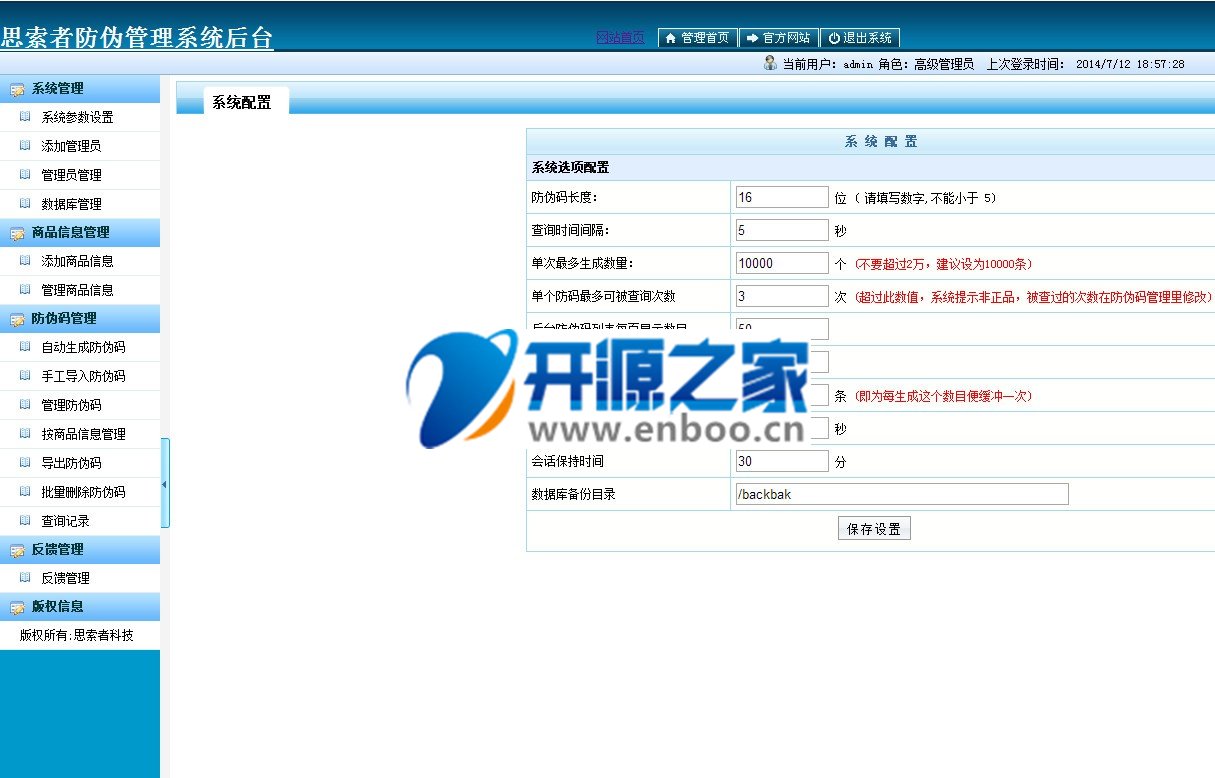
Task: Click folder icon beside 版权信息
Action: pyautogui.click(x=17, y=607)
